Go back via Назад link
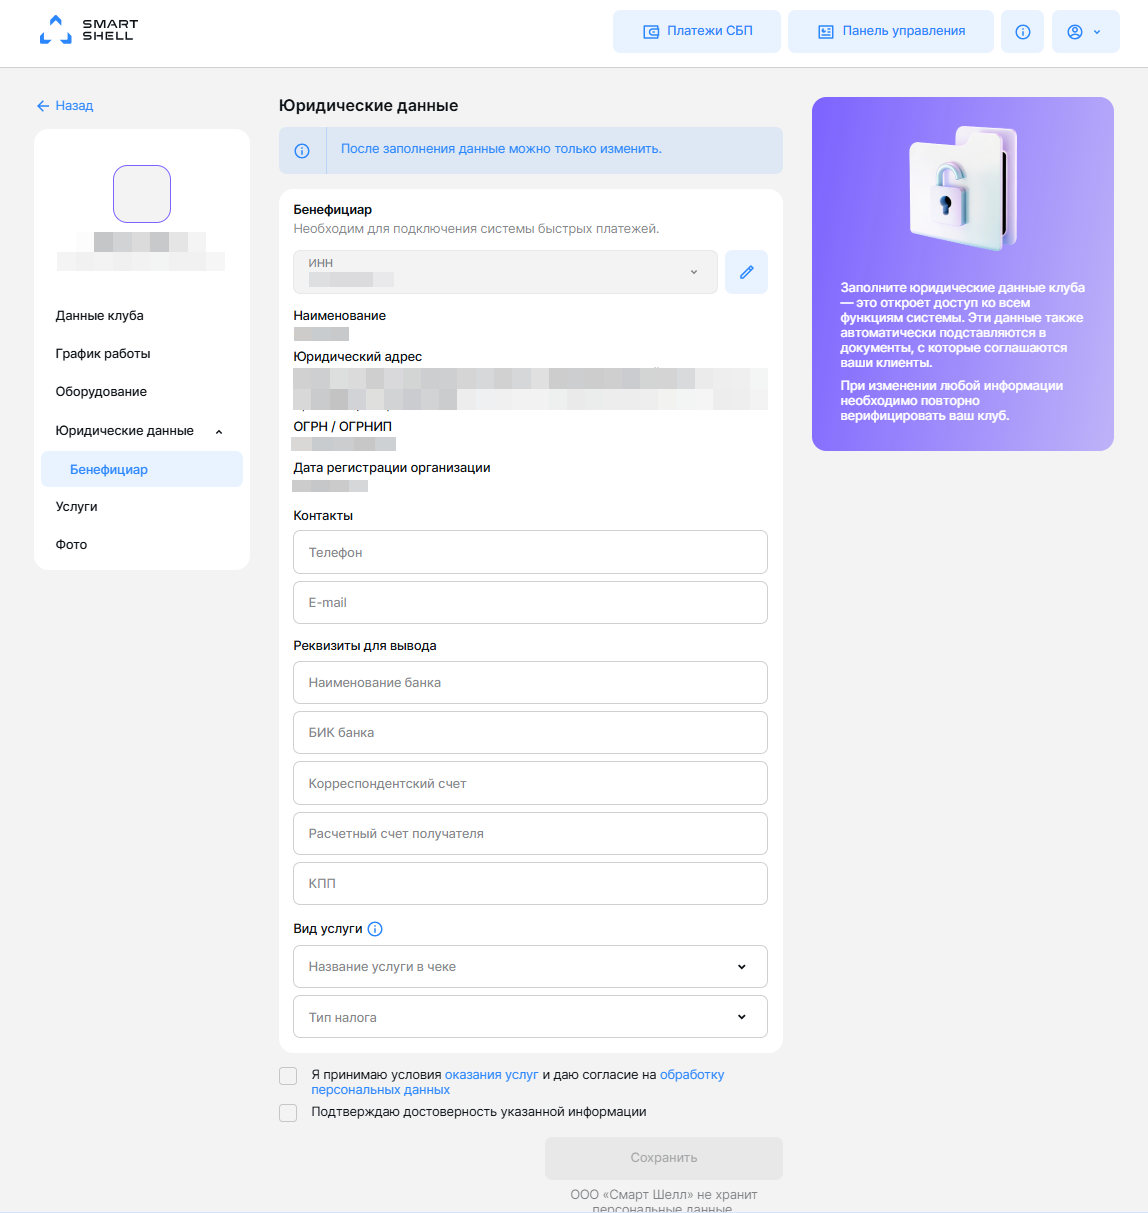This screenshot has width=1148, height=1213. click(65, 105)
